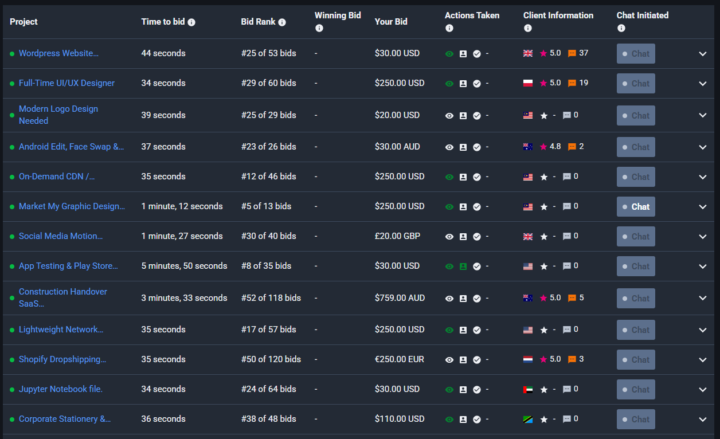The width and height of the screenshot is (720, 439).
Task: Expand the App Testing & Play Store row
Action: point(703,267)
